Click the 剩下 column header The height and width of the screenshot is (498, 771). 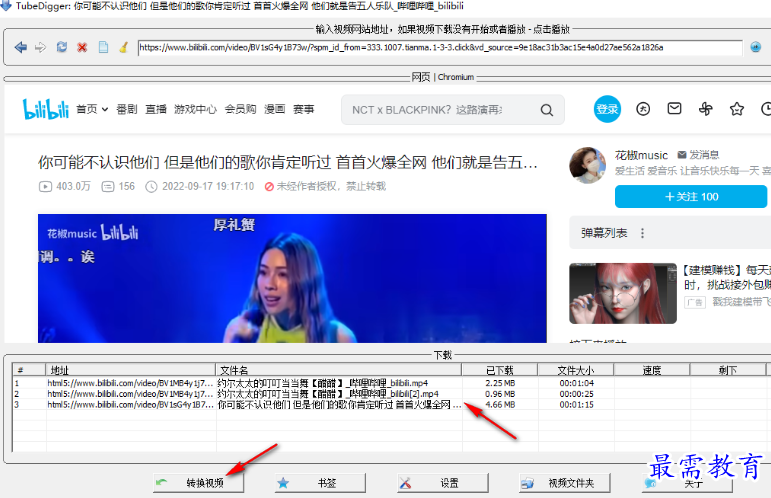click(x=728, y=370)
